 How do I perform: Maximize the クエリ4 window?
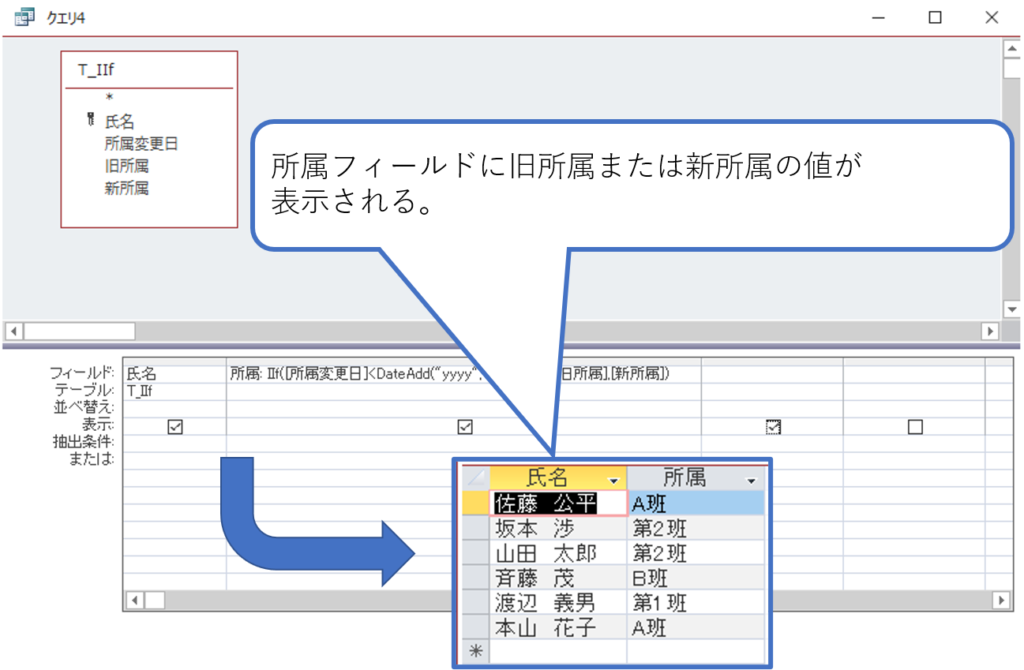pos(935,18)
